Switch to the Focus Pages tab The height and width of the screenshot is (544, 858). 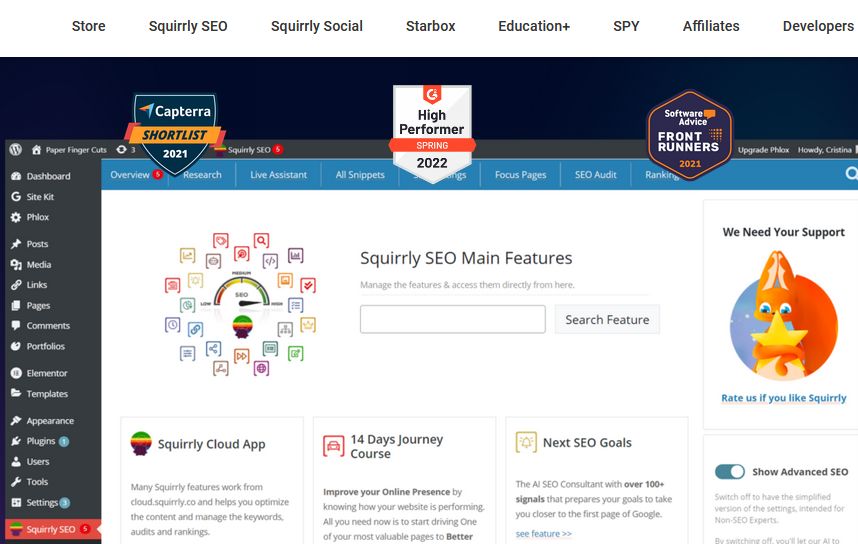tap(520, 175)
